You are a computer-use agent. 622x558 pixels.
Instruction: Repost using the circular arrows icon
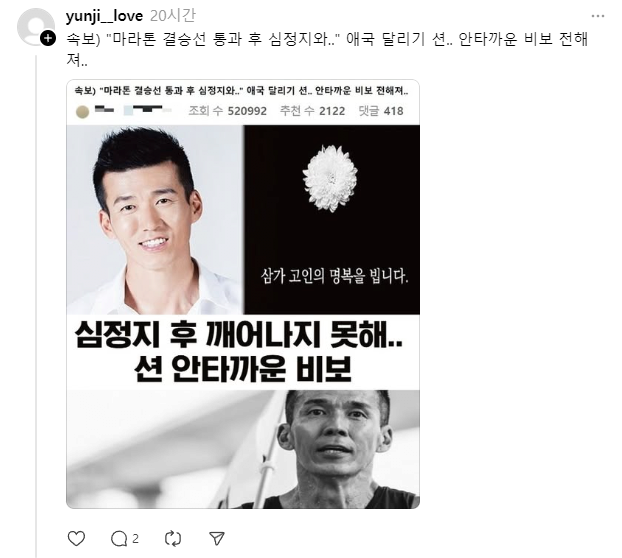(173, 539)
